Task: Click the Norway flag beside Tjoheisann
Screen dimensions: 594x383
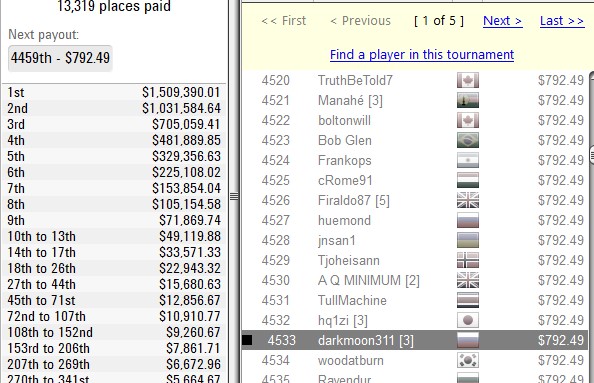Action: [468, 260]
